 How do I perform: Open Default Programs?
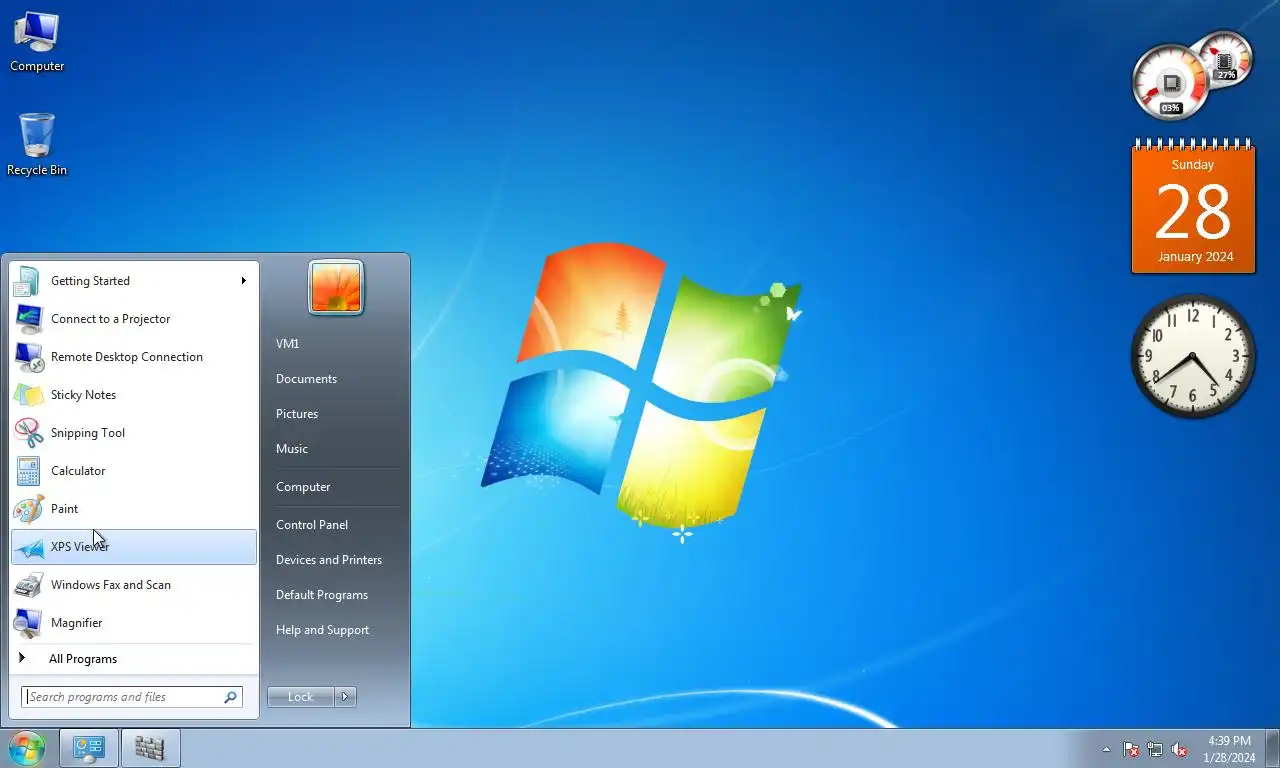click(x=322, y=595)
